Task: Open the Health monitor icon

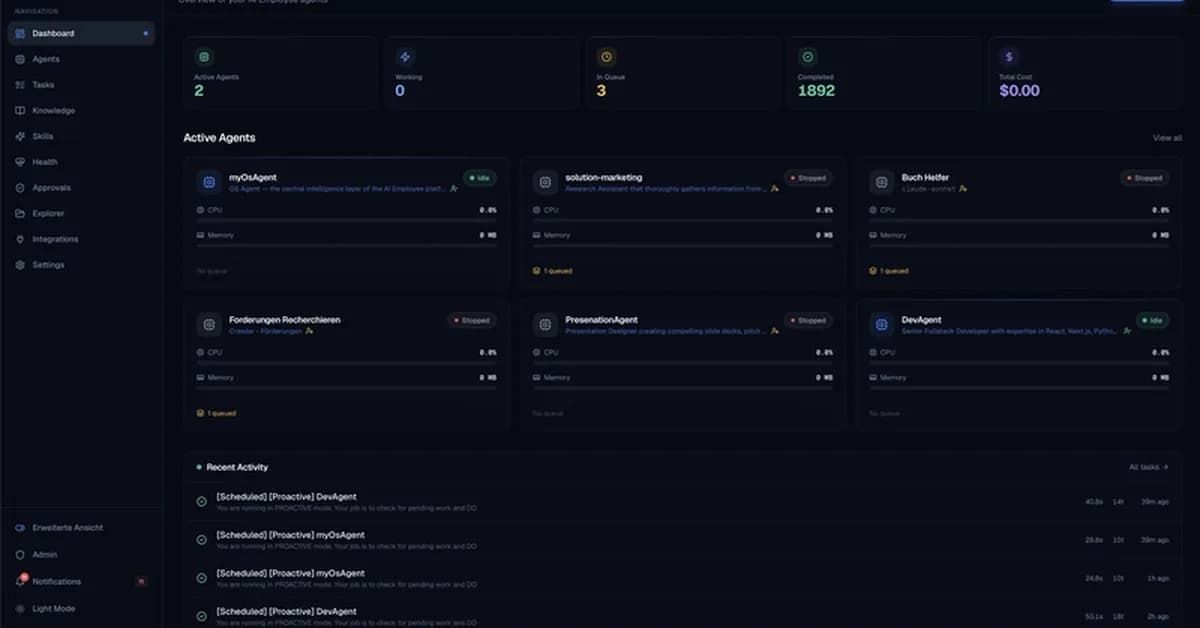Action: 21,161
